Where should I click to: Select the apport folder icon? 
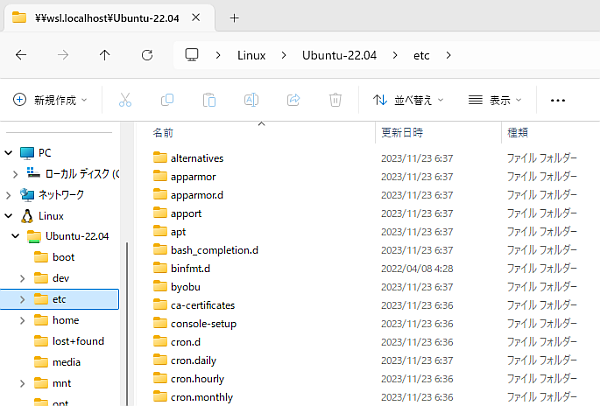pos(160,212)
